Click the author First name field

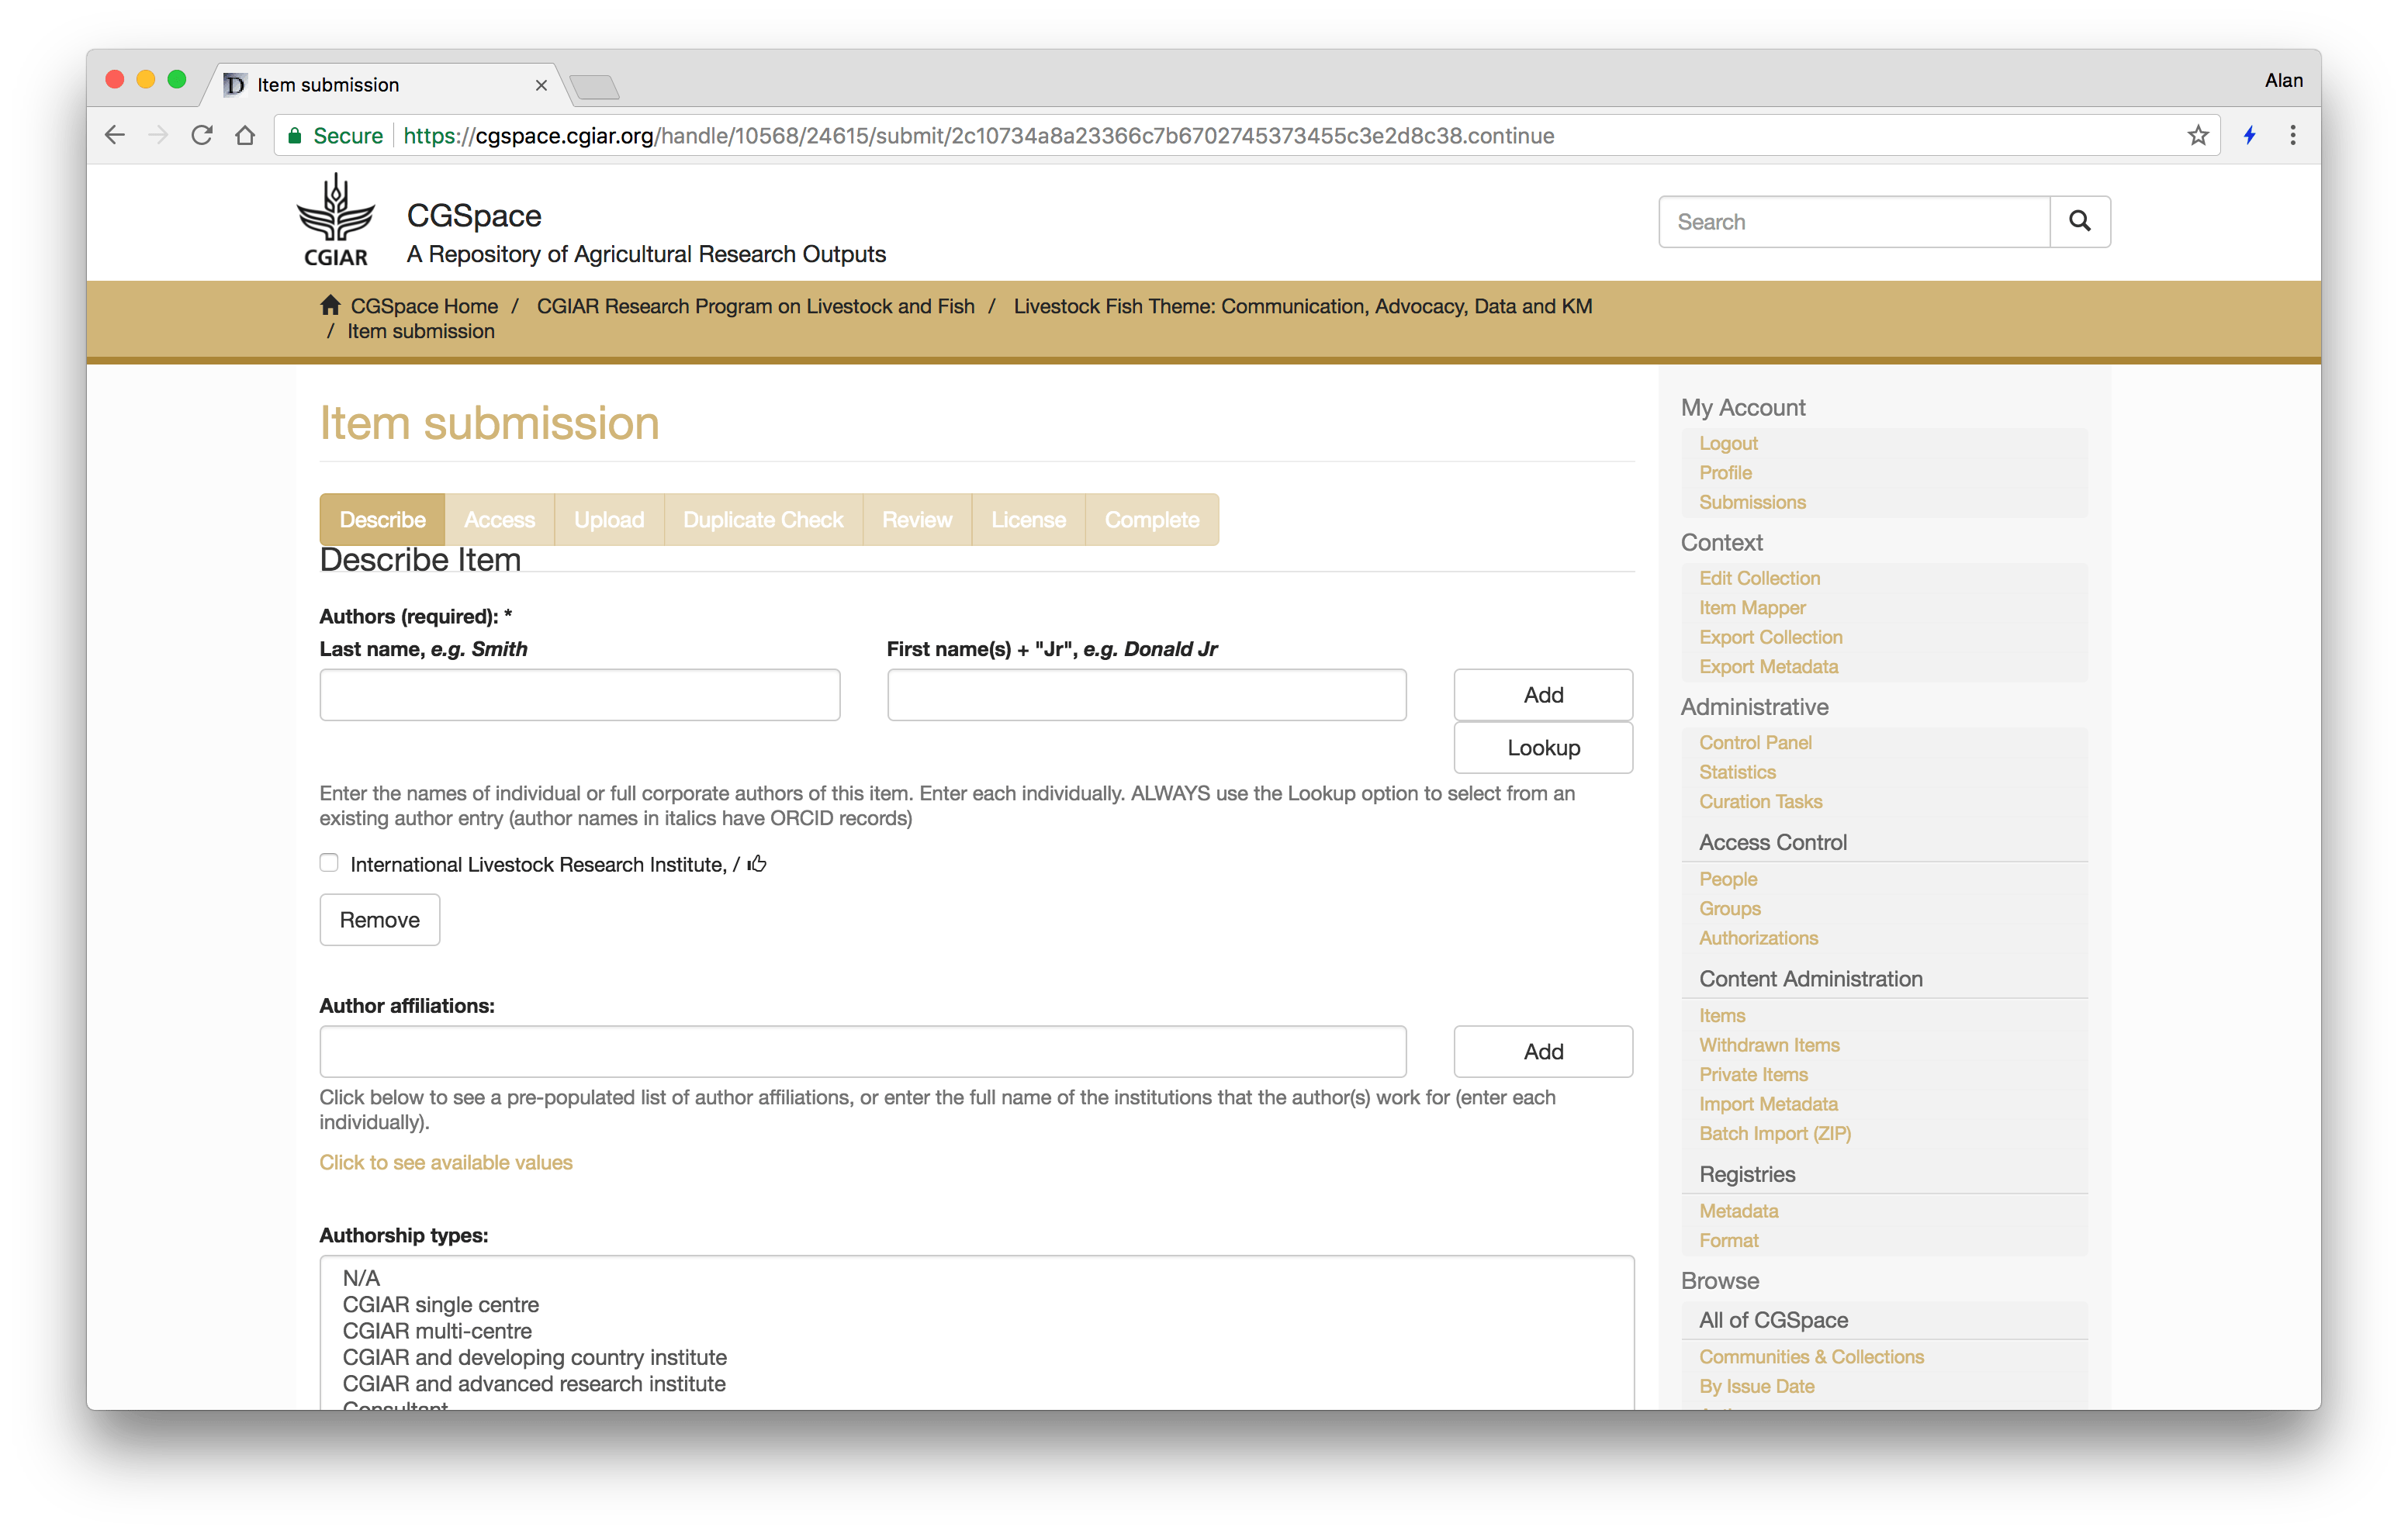click(1147, 694)
